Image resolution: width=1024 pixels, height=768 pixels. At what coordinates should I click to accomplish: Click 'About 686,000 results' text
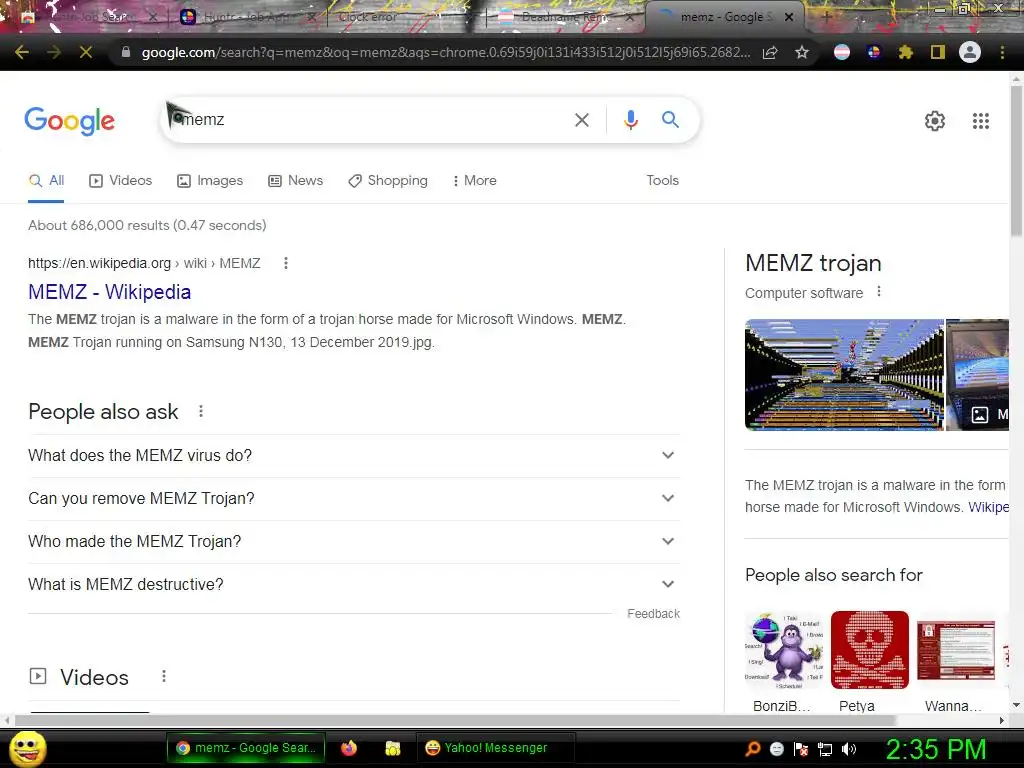tap(147, 225)
